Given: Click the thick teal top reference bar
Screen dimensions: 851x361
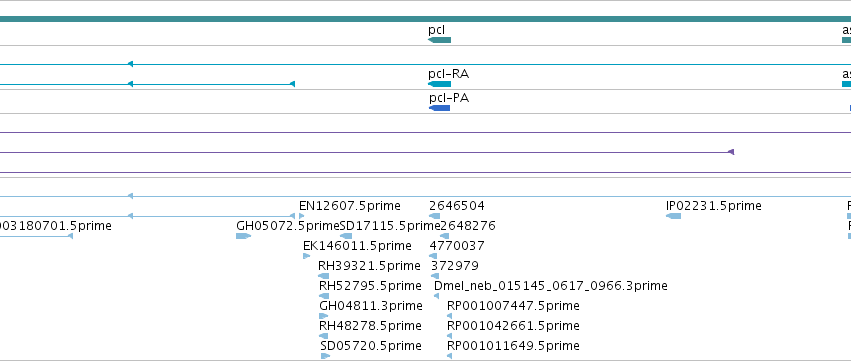Looking at the screenshot, I should [426, 19].
